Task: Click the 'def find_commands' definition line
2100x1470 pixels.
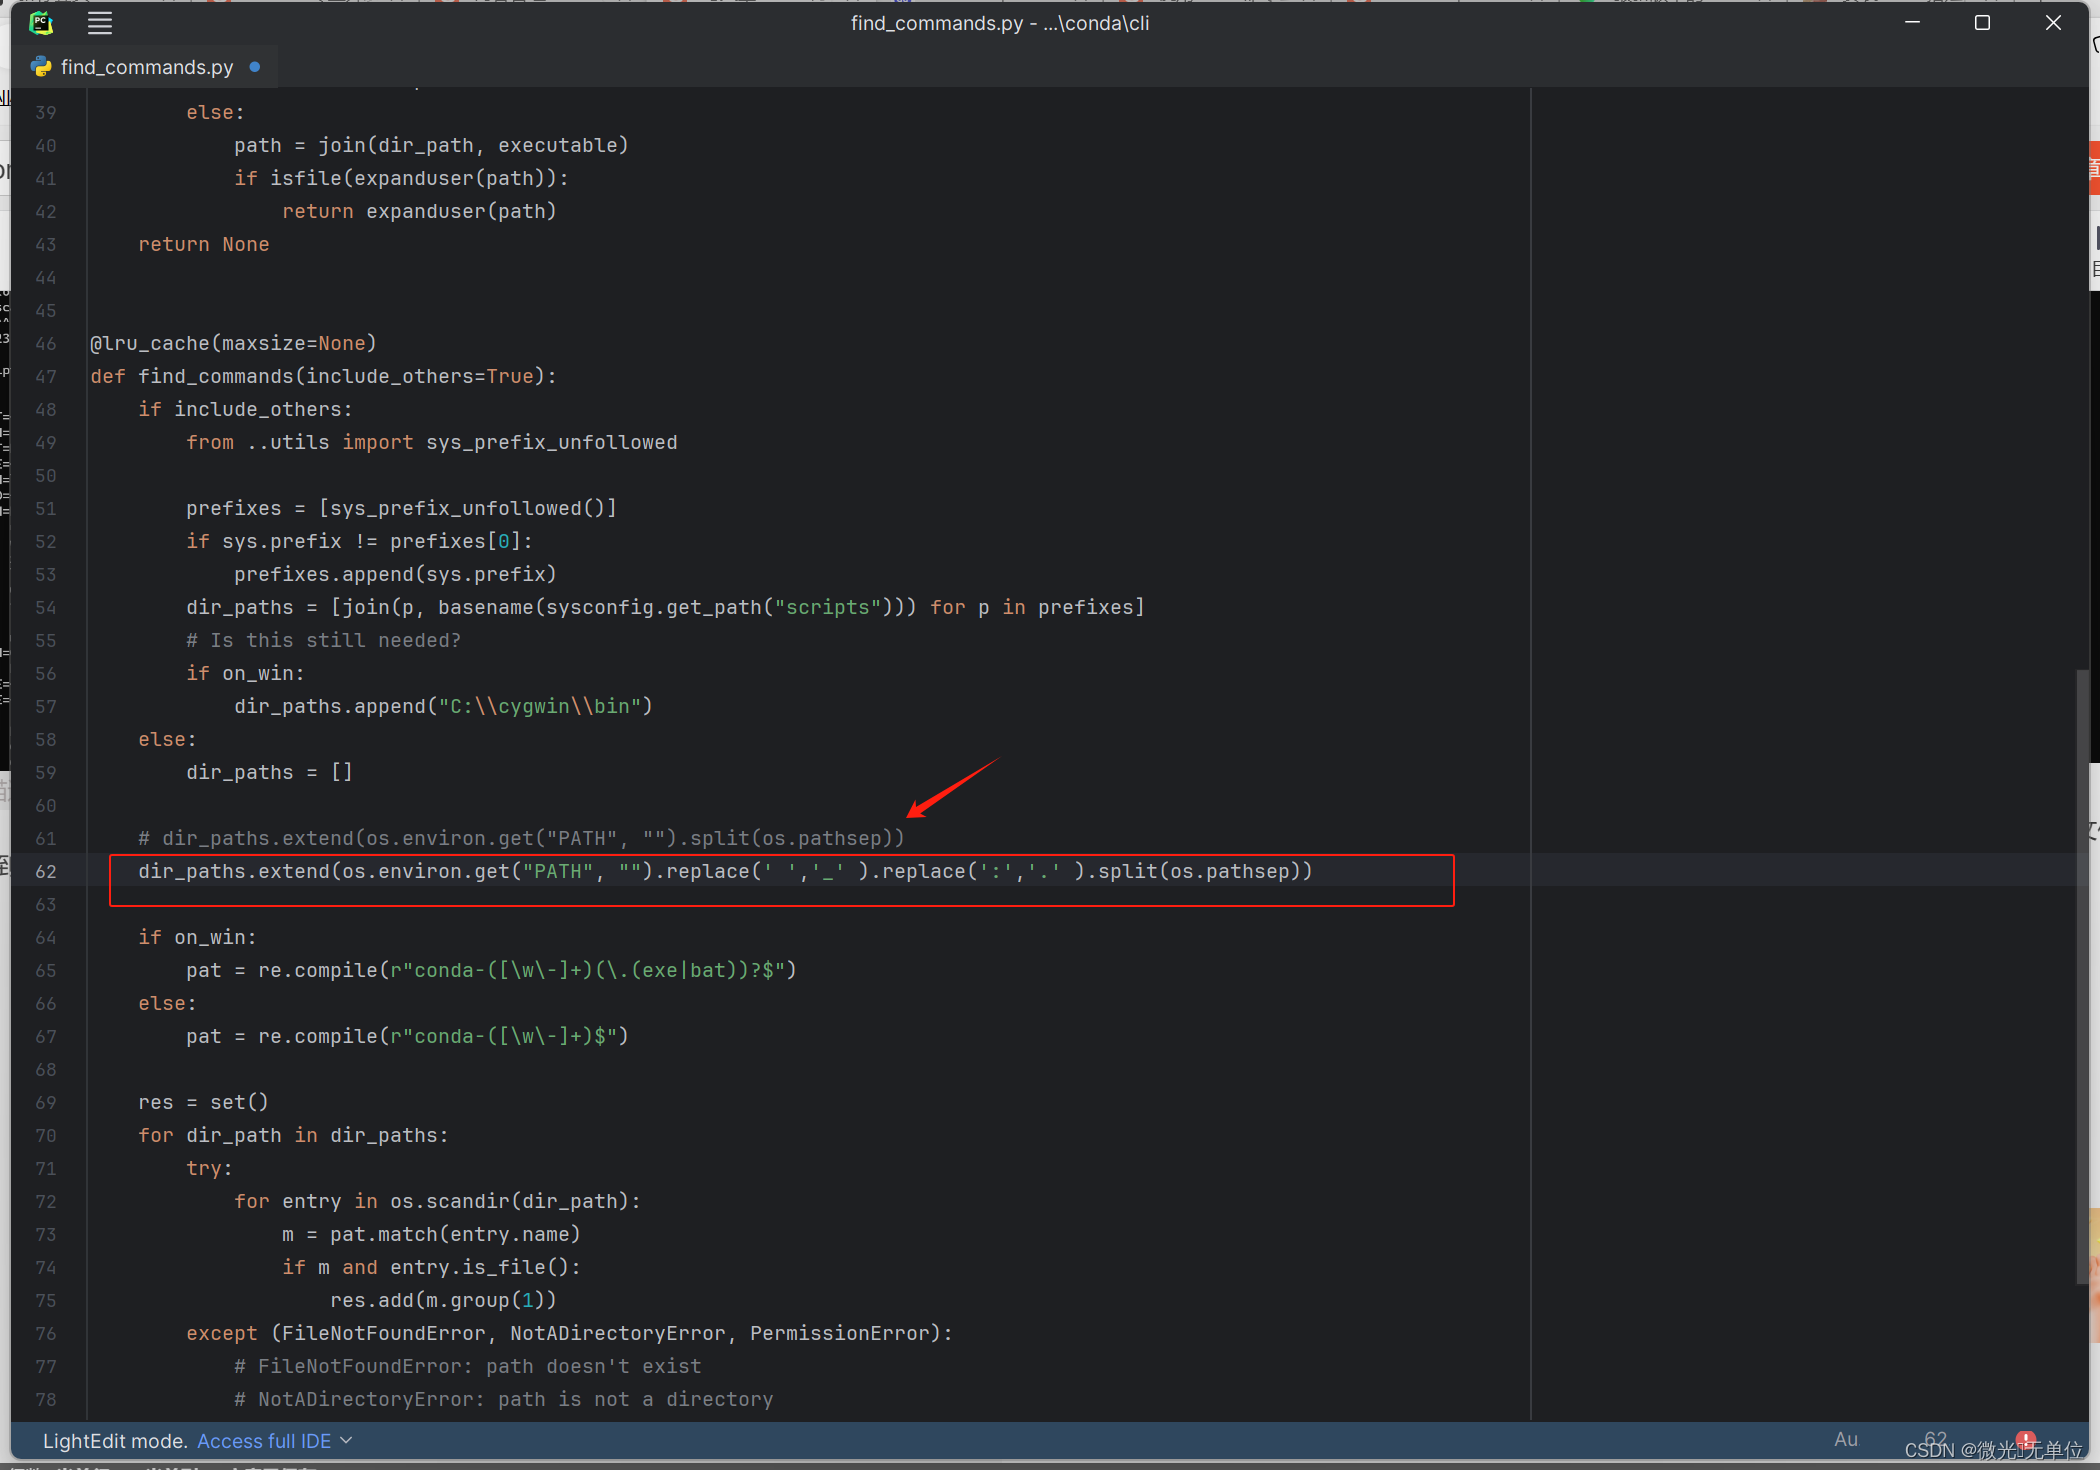Action: pyautogui.click(x=323, y=377)
